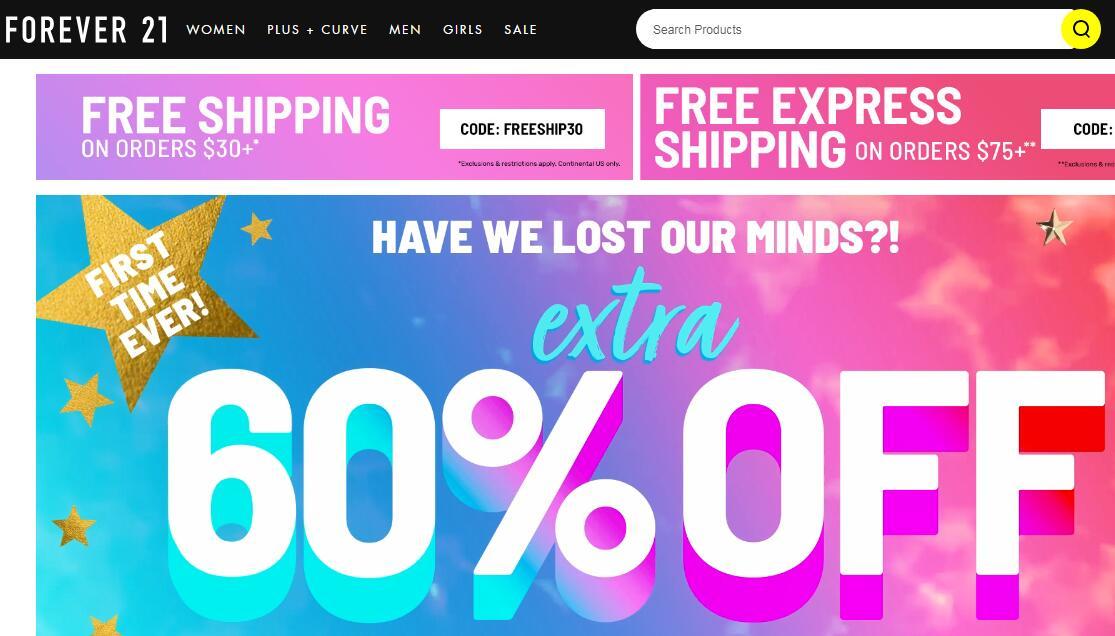Viewport: 1115px width, 636px height.
Task: Open the GIRLS section
Action: (462, 30)
